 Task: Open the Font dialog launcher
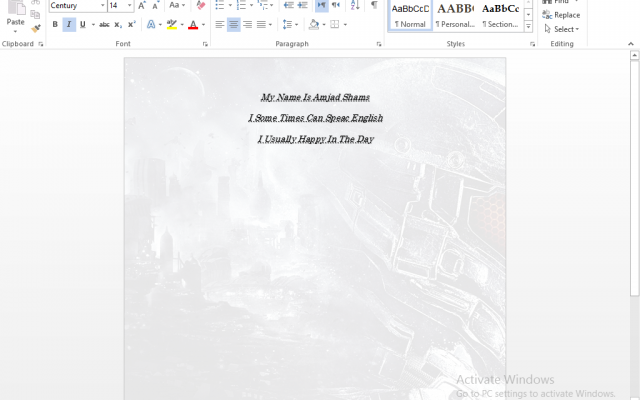(205, 44)
